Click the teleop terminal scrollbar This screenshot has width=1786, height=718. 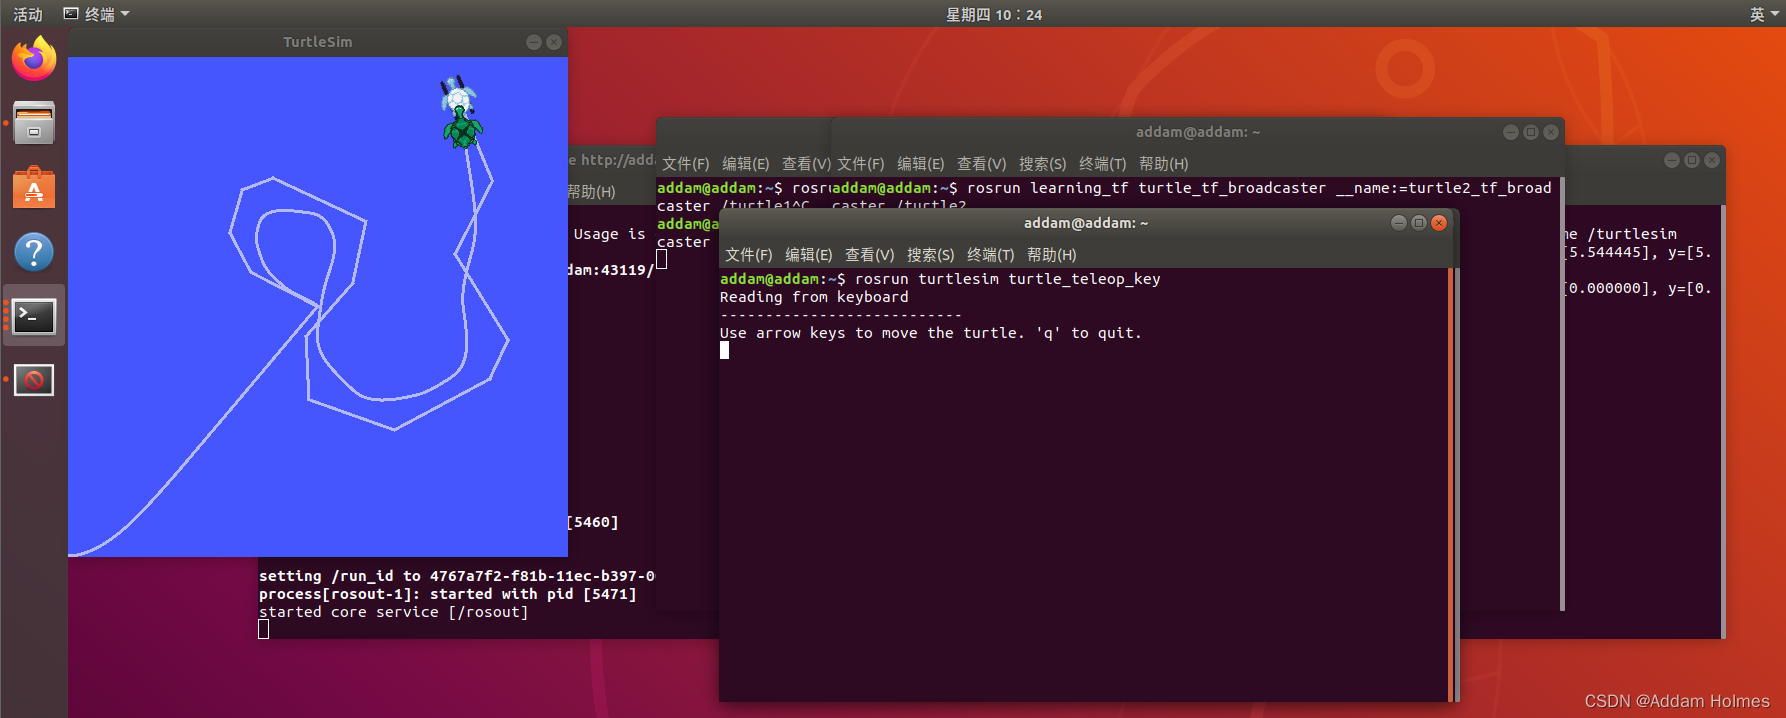pyautogui.click(x=1451, y=484)
